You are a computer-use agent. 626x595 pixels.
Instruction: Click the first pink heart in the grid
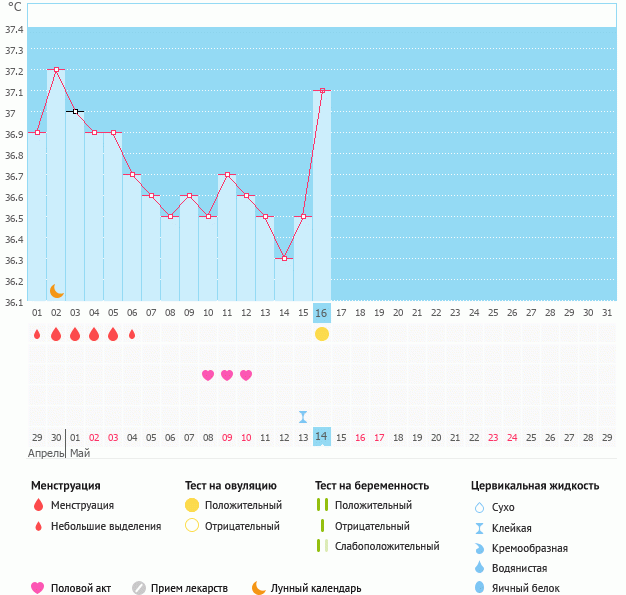[208, 375]
